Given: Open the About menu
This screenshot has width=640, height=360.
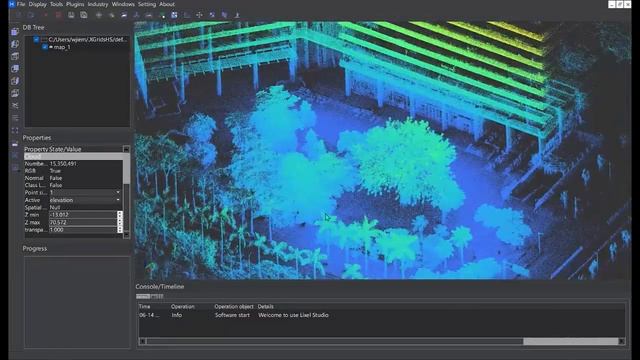Looking at the screenshot, I should coord(167,4).
